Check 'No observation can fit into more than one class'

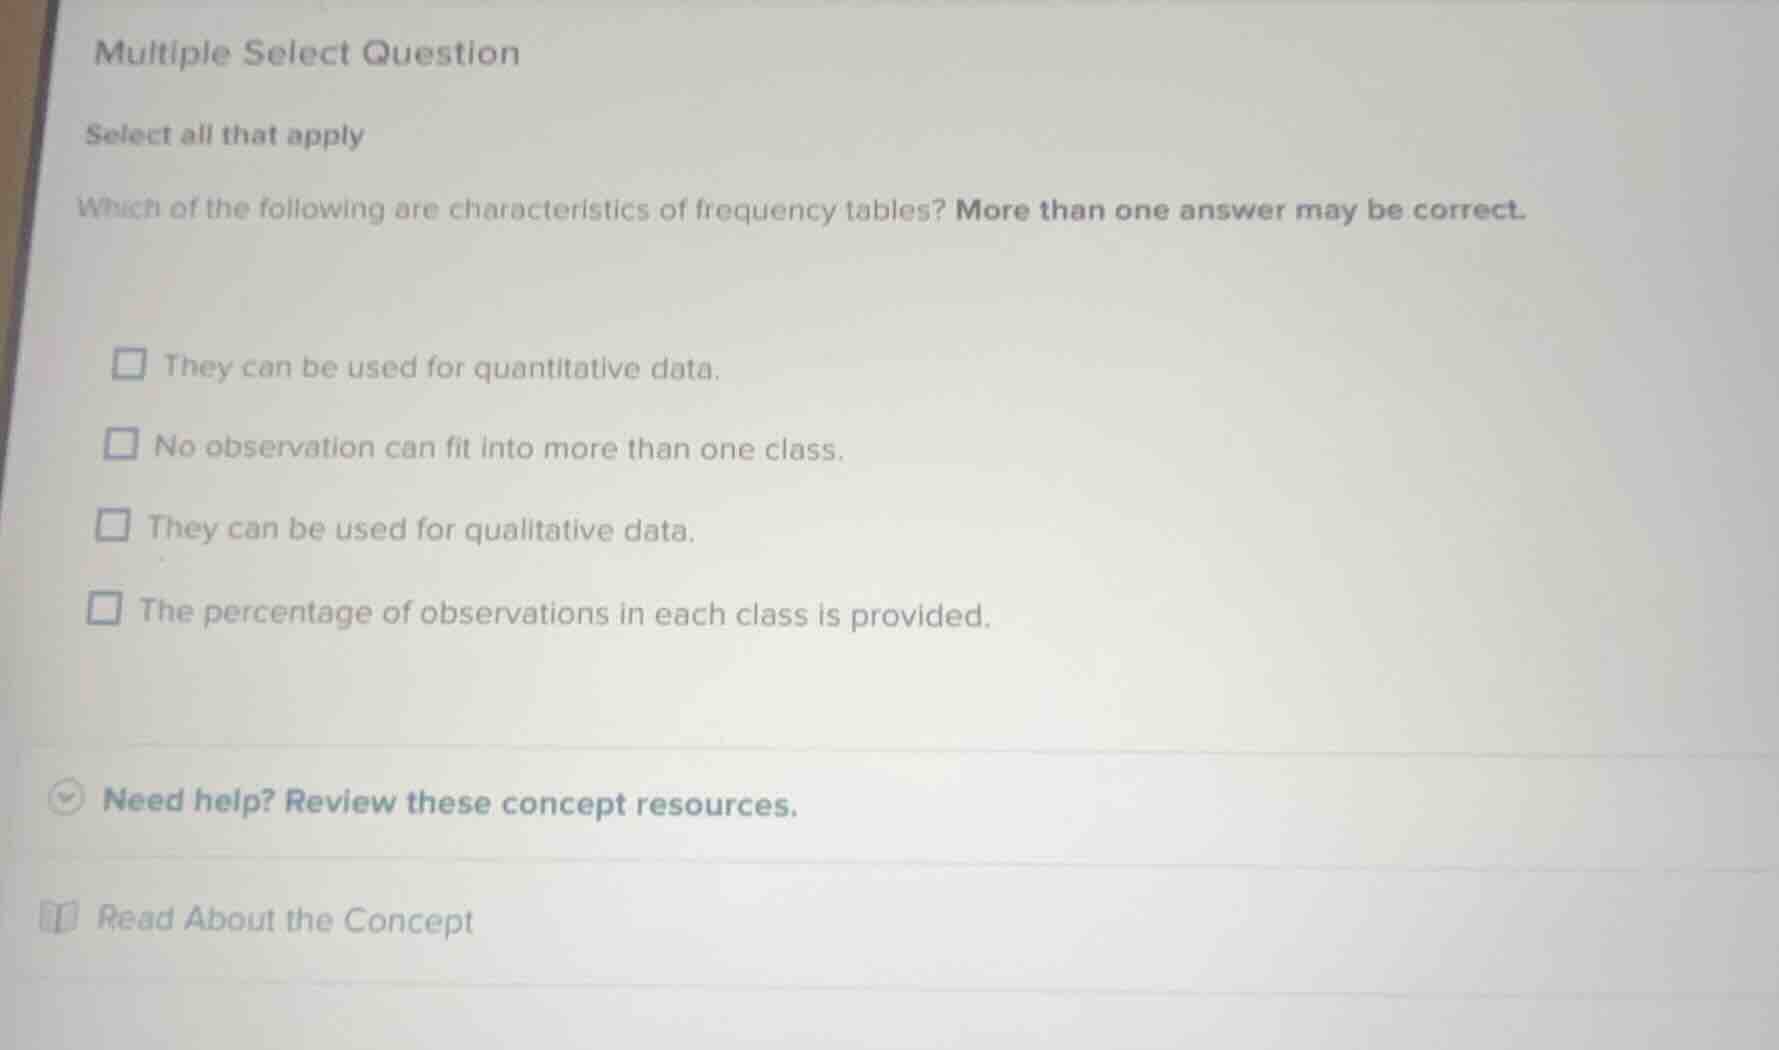click(x=119, y=444)
